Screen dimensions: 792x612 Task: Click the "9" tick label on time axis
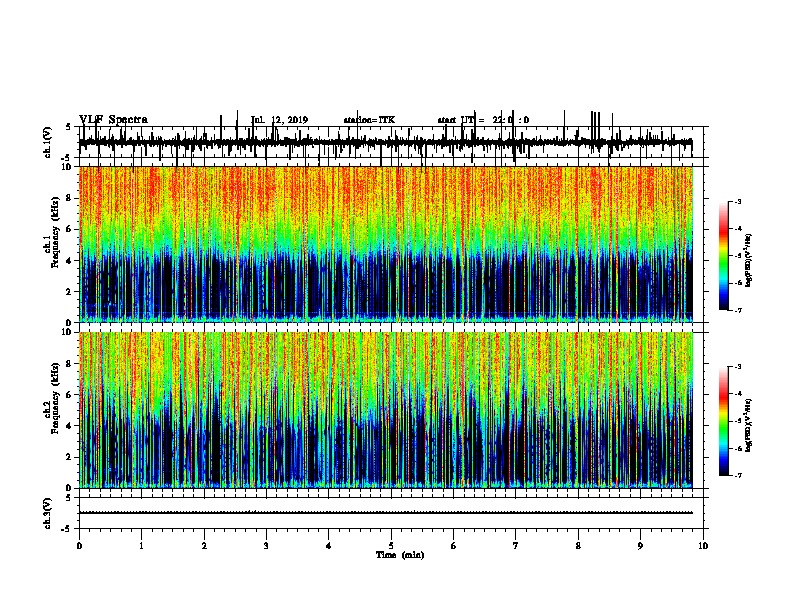[640, 546]
